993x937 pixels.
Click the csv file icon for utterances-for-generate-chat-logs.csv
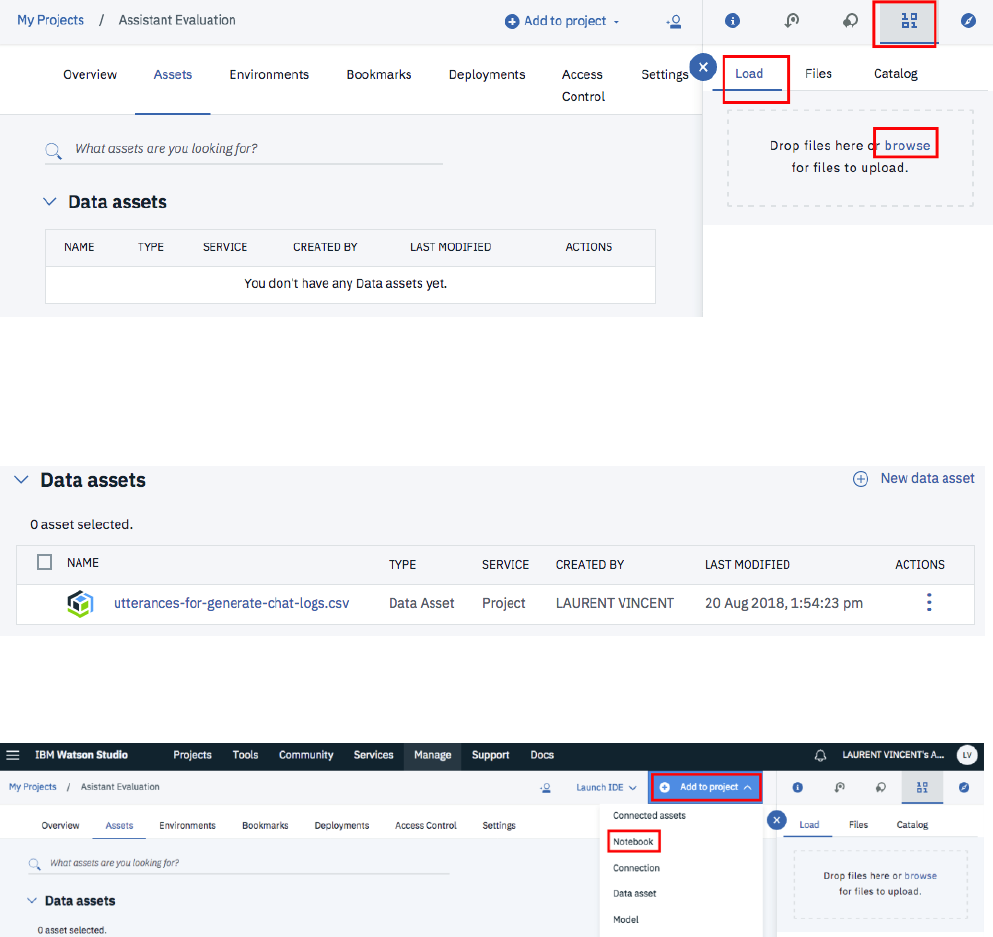click(x=80, y=603)
